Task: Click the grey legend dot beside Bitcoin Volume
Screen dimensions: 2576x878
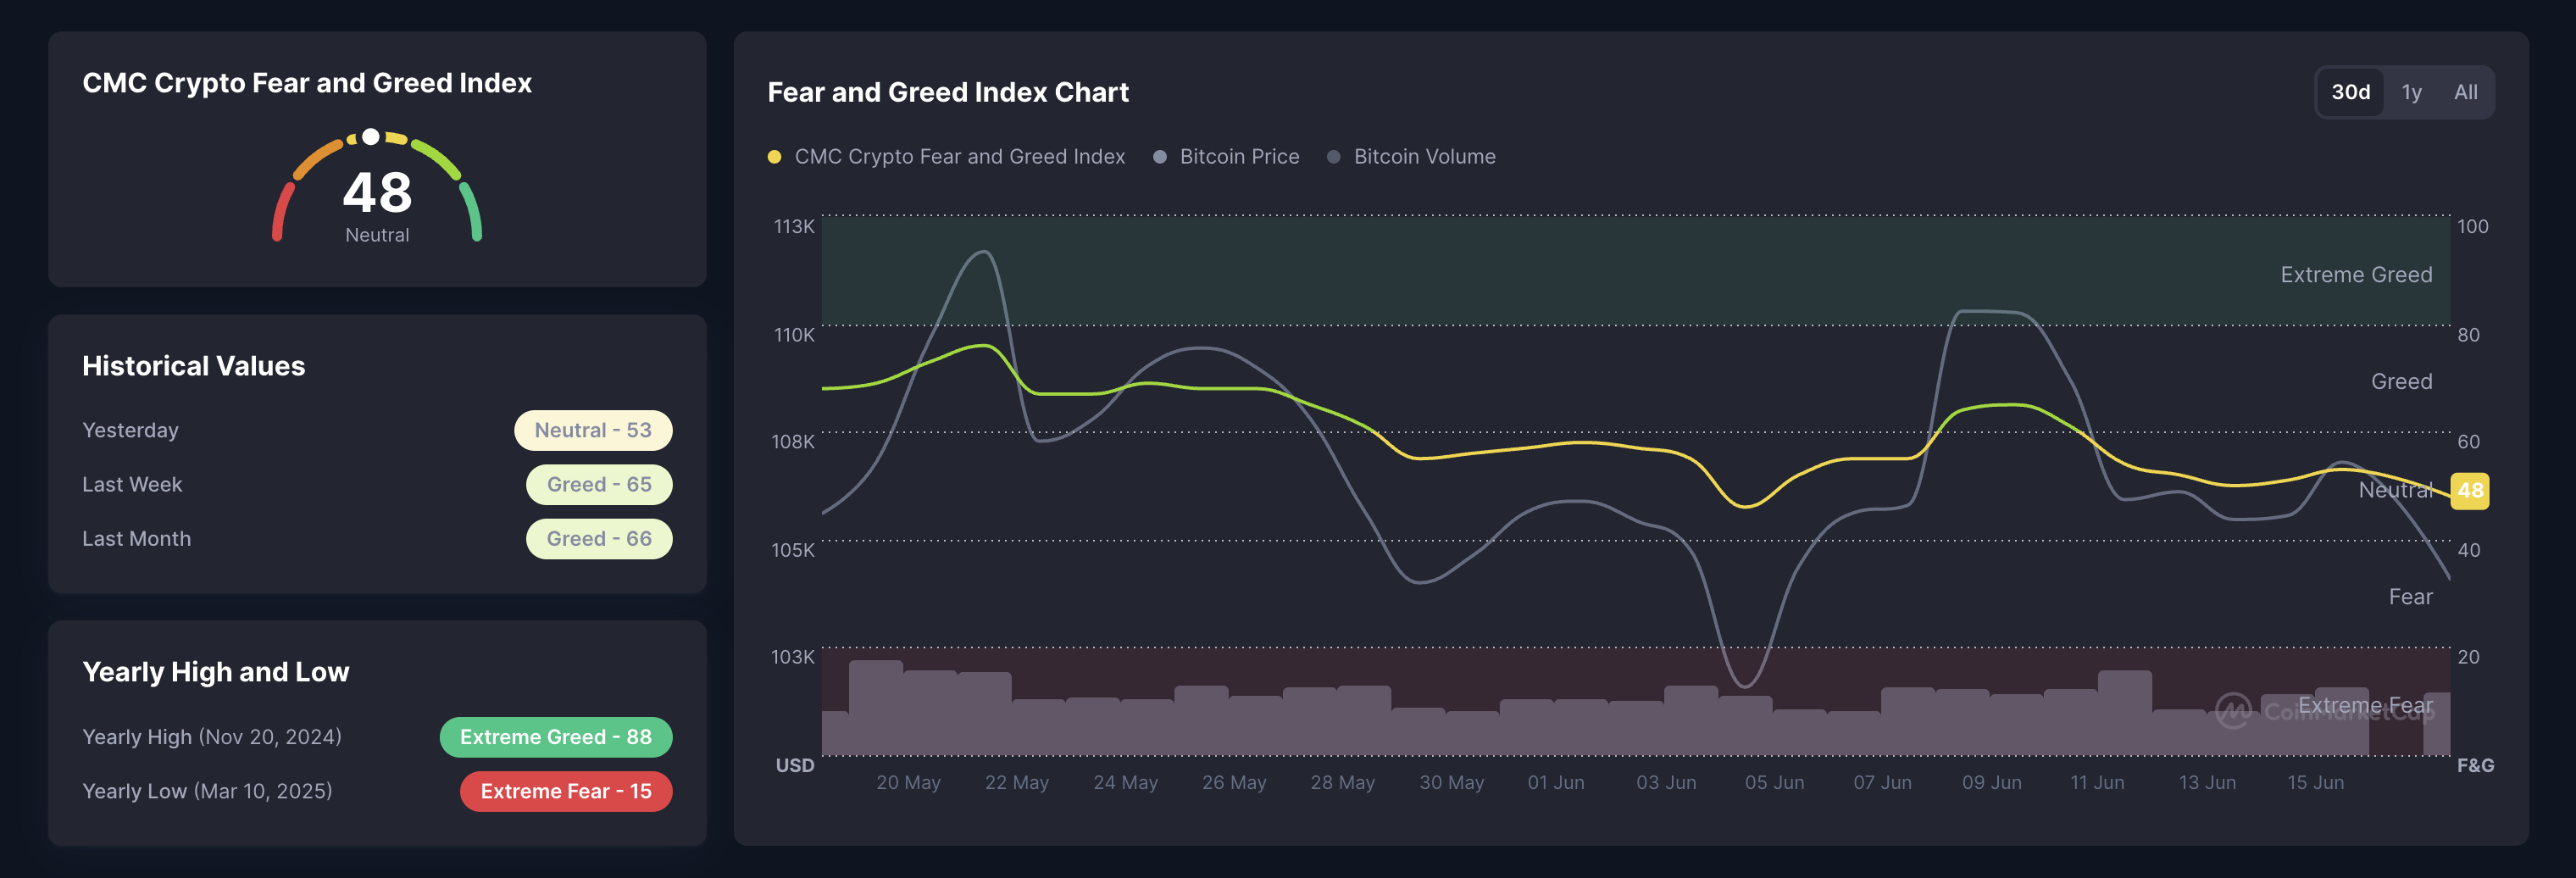Action: (1333, 157)
